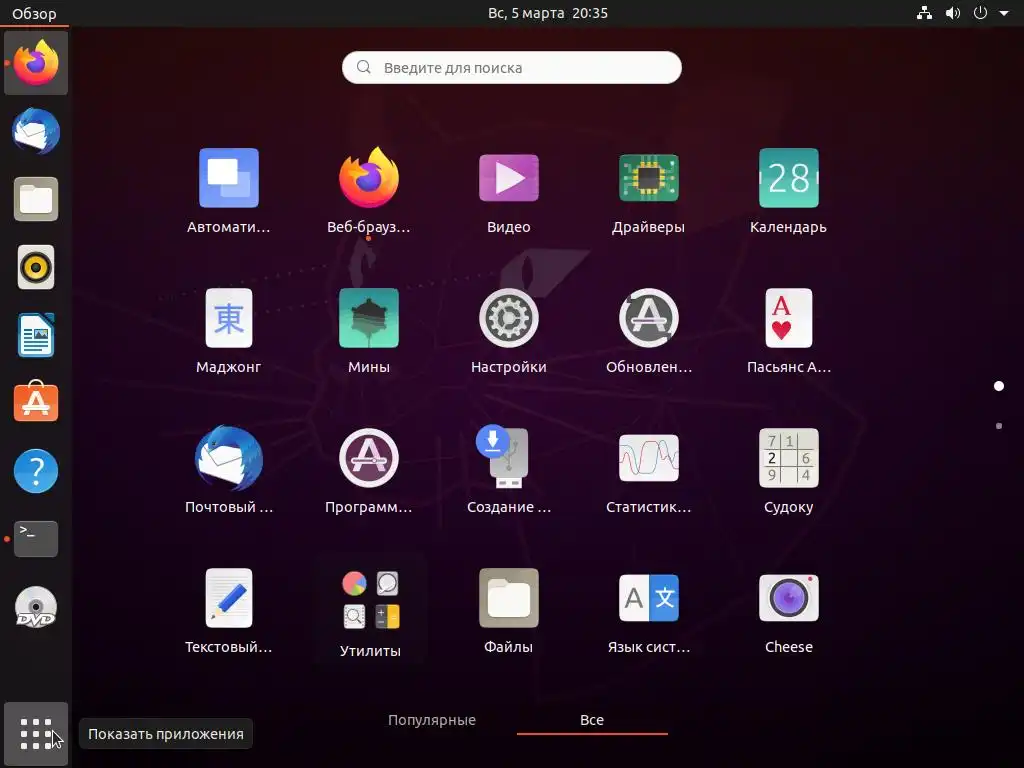Launch LibreOffice Writer from the dock
Screen dimensions: 1024x768
36,335
